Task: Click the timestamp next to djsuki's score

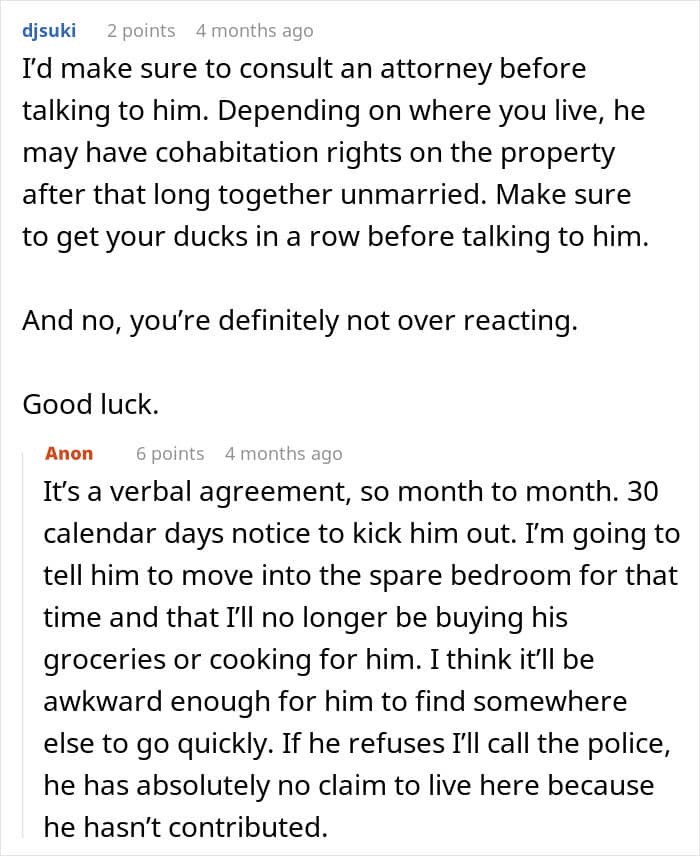Action: (x=254, y=31)
